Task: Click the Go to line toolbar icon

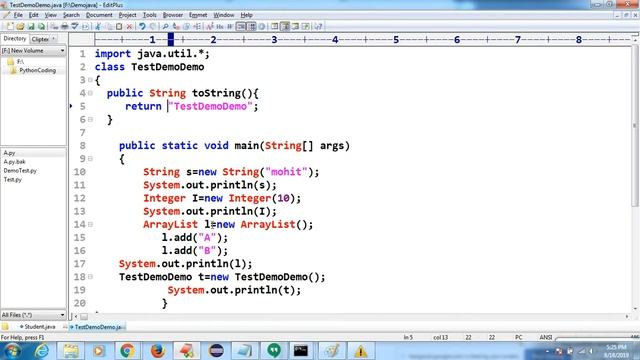Action: coord(197,27)
